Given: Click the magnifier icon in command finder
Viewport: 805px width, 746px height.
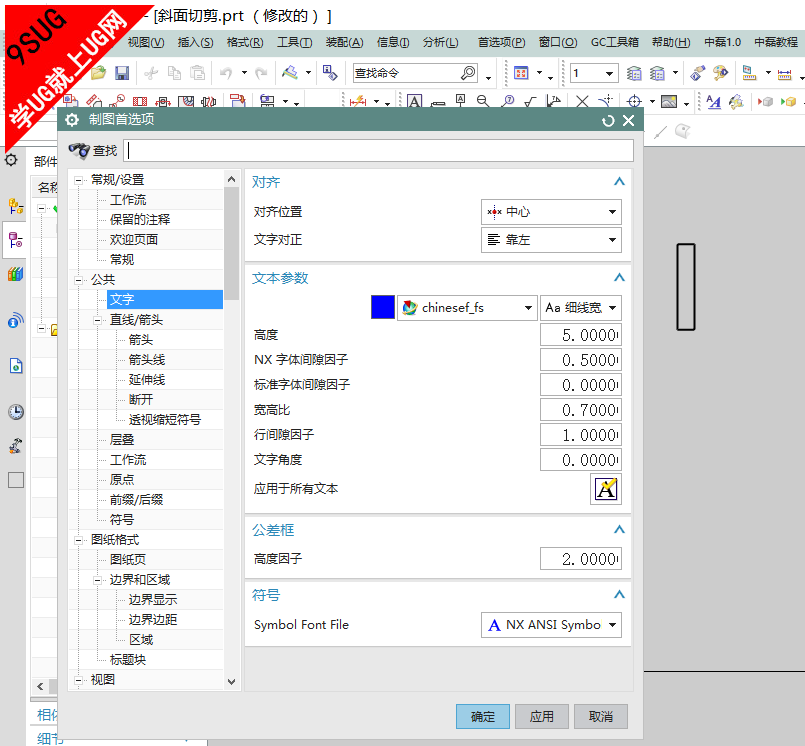Looking at the screenshot, I should (468, 73).
